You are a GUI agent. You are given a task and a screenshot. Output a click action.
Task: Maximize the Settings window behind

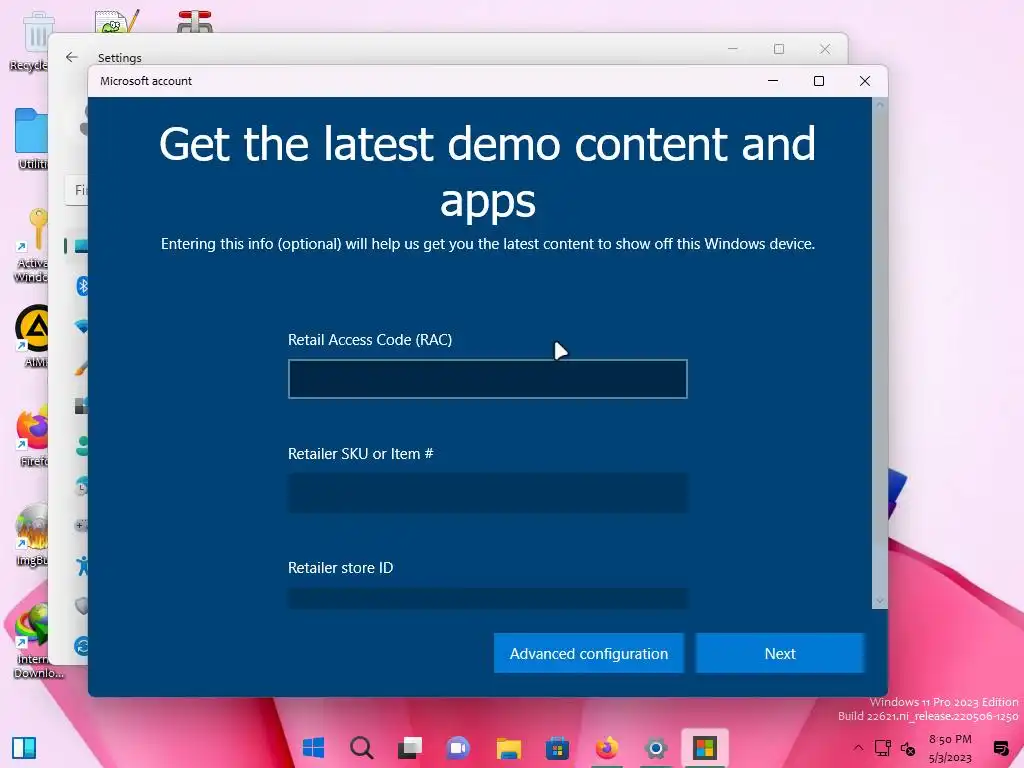[778, 49]
